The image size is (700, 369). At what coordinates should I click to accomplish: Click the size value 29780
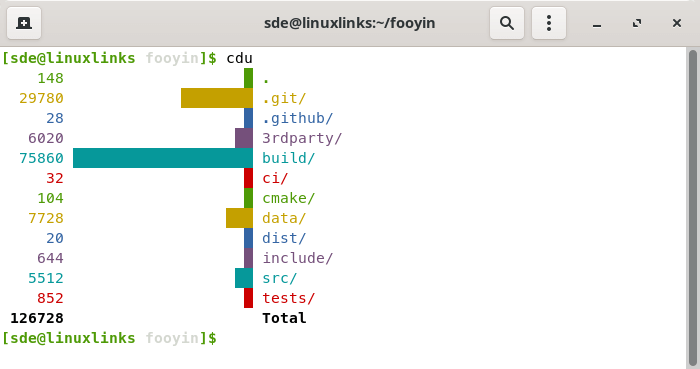pos(42,98)
